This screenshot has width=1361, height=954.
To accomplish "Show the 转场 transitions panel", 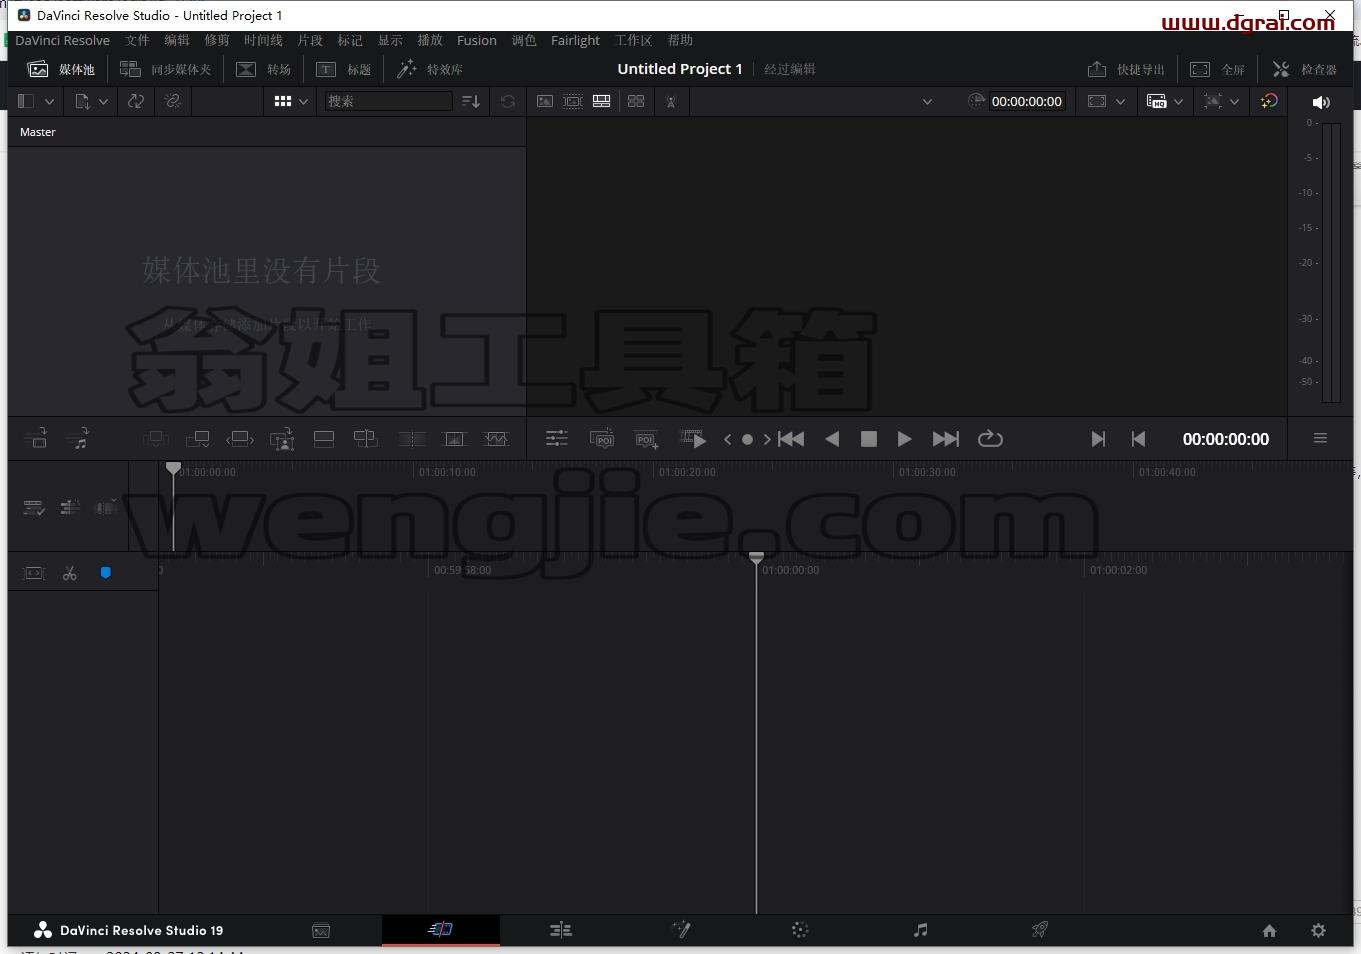I will click(264, 69).
